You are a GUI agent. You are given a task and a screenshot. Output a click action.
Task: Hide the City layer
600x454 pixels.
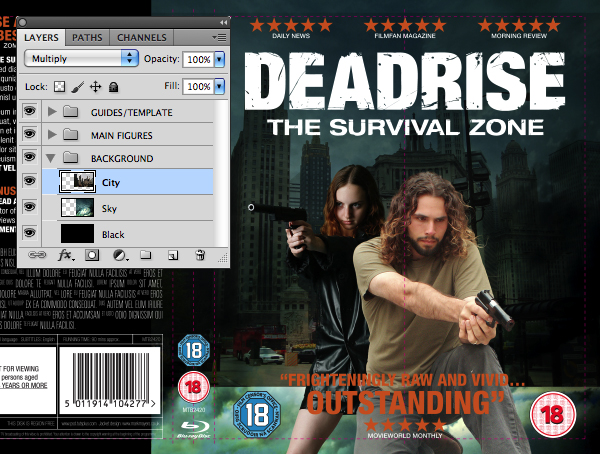[x=30, y=181]
